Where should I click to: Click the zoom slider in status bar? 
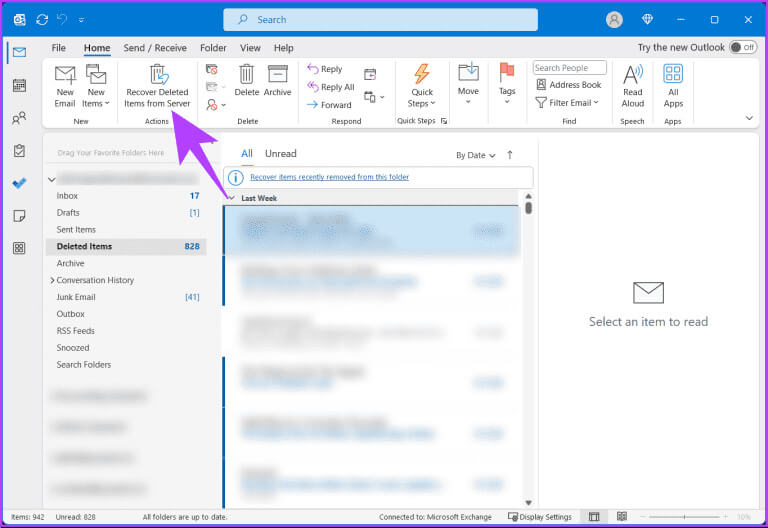[x=684, y=517]
